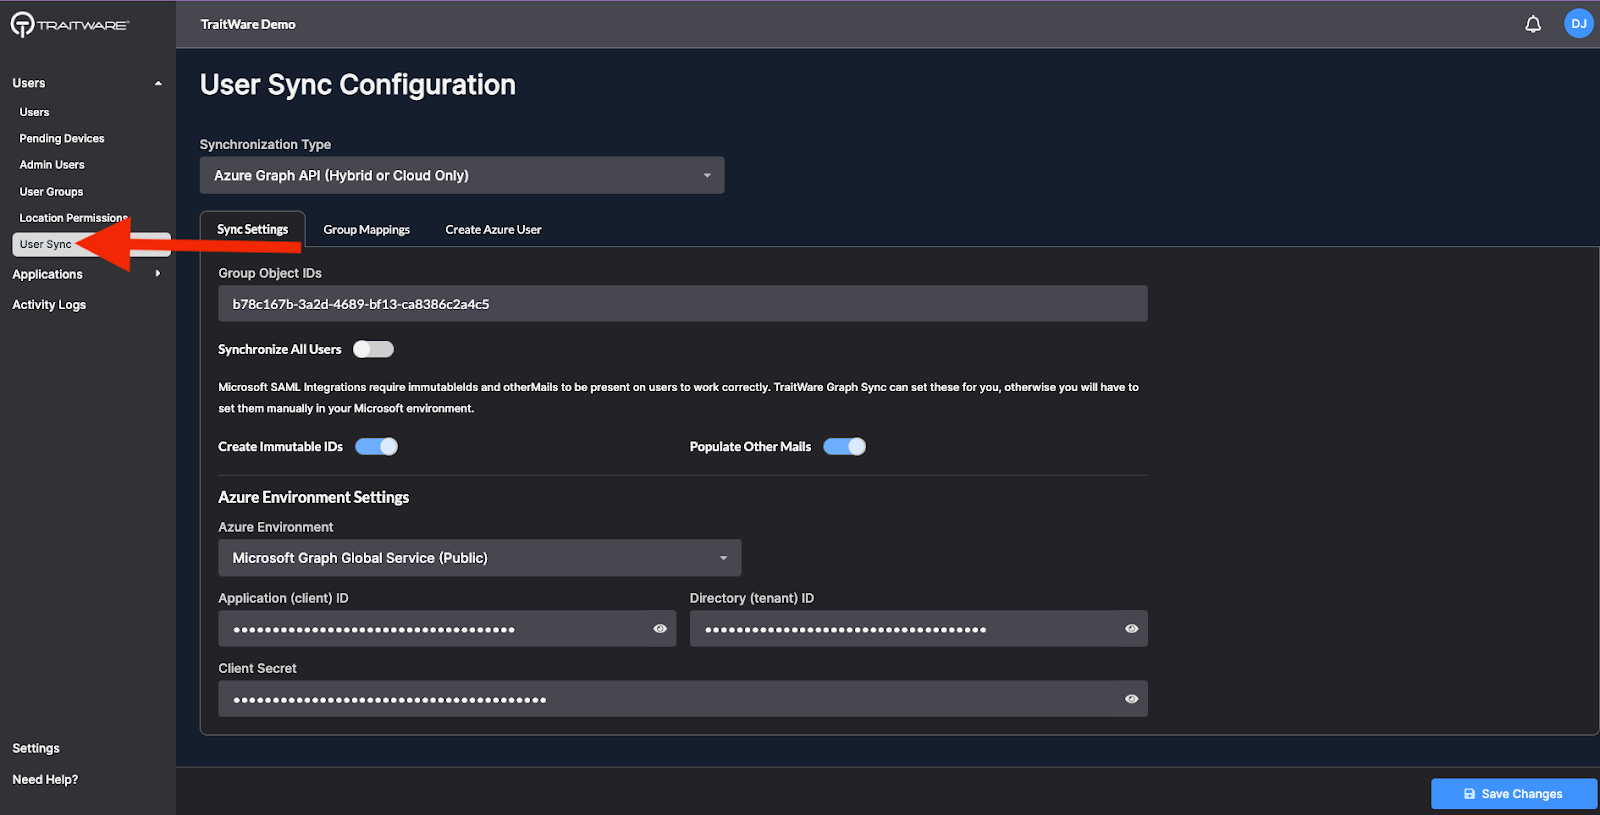Open the DJ user avatar menu

[x=1578, y=24]
